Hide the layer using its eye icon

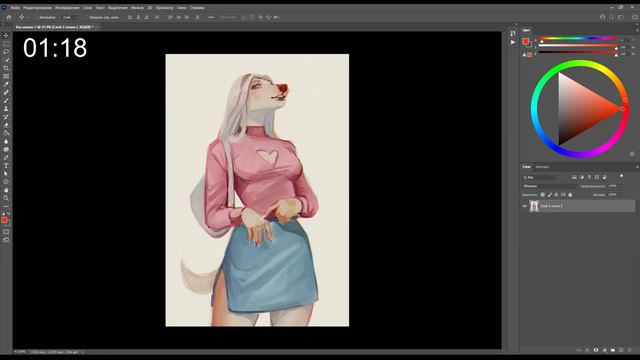524,206
